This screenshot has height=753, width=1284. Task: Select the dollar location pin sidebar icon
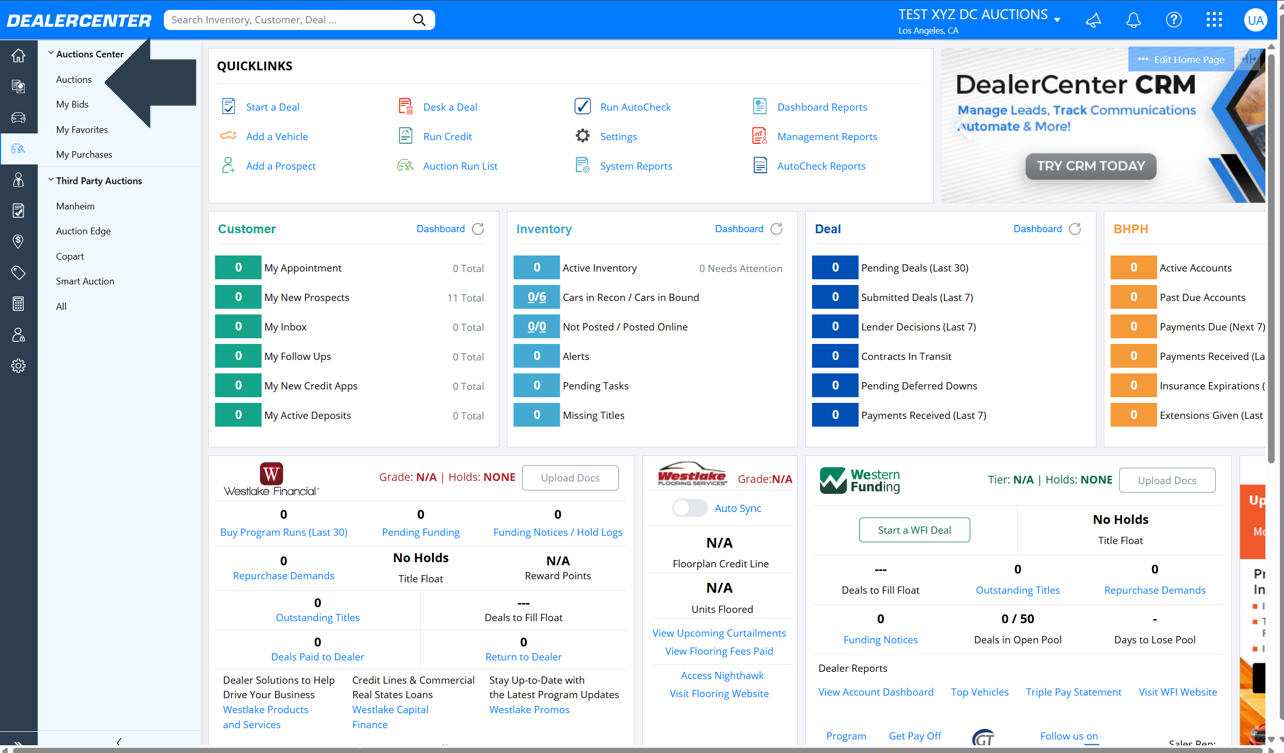(18, 242)
